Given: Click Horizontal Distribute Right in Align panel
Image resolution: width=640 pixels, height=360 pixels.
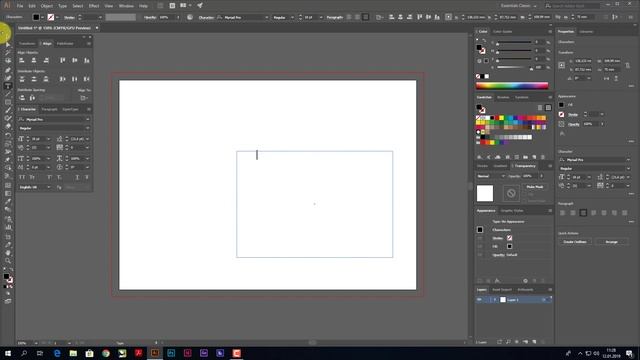Looking at the screenshot, I should coord(87,79).
